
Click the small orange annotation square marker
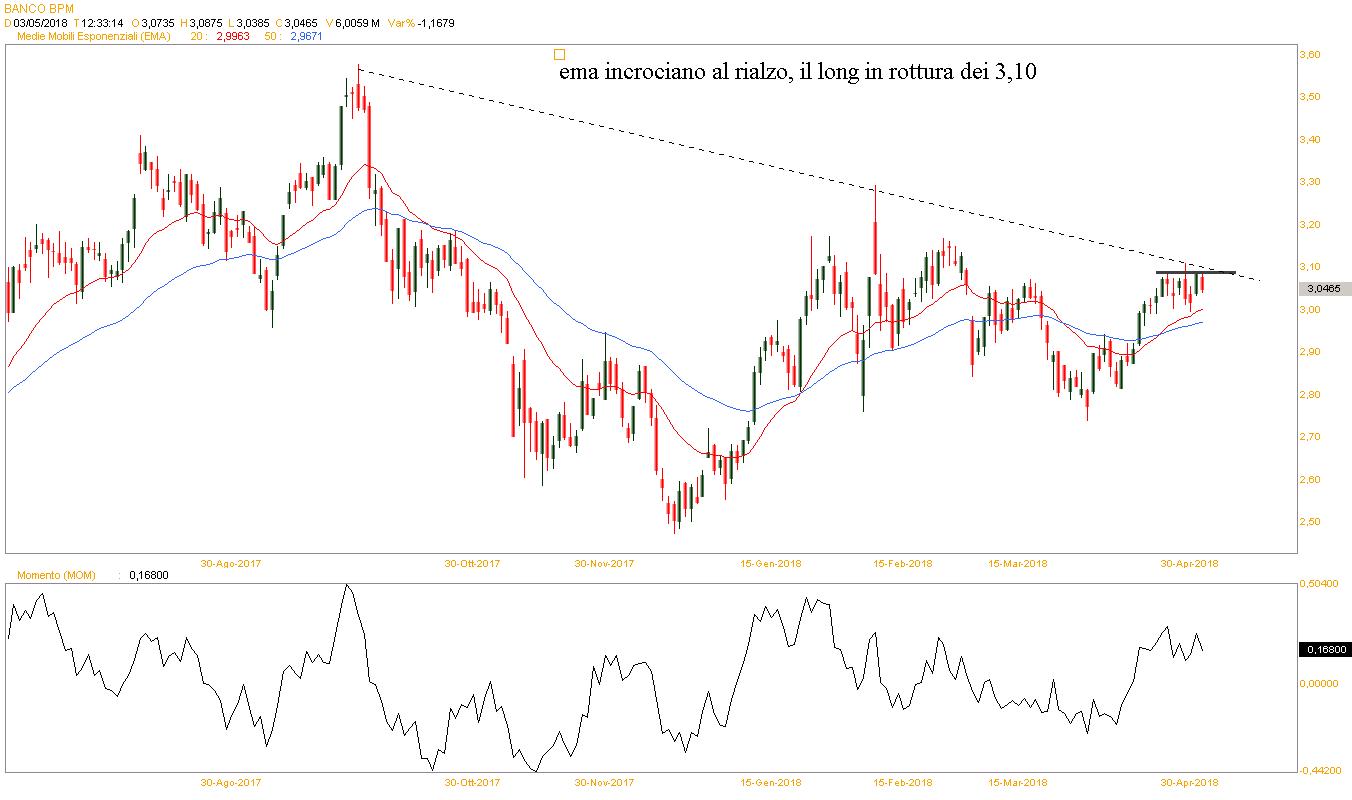coord(559,55)
